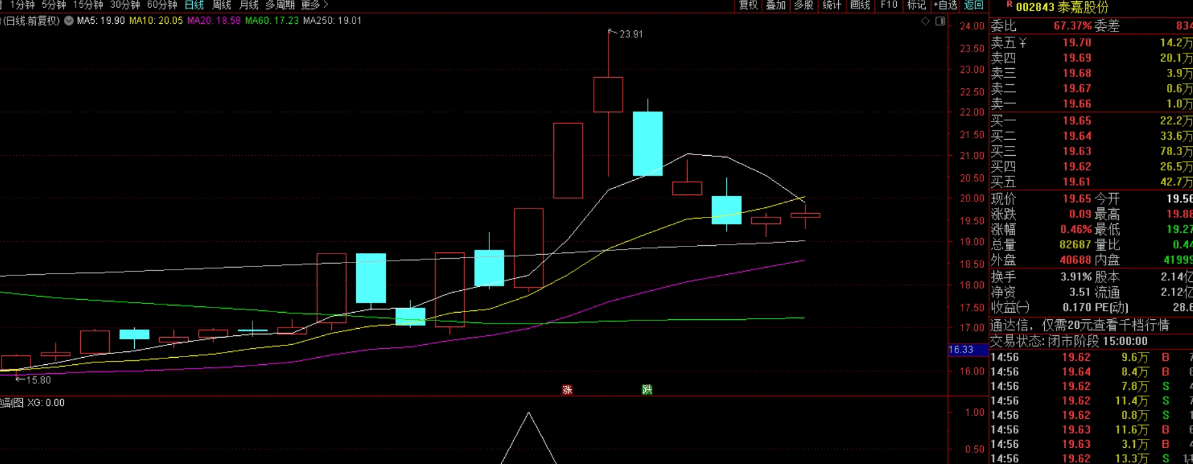This screenshot has width=1193, height=464.
Task: Click the 外盘 40688 value
Action: [1076, 260]
